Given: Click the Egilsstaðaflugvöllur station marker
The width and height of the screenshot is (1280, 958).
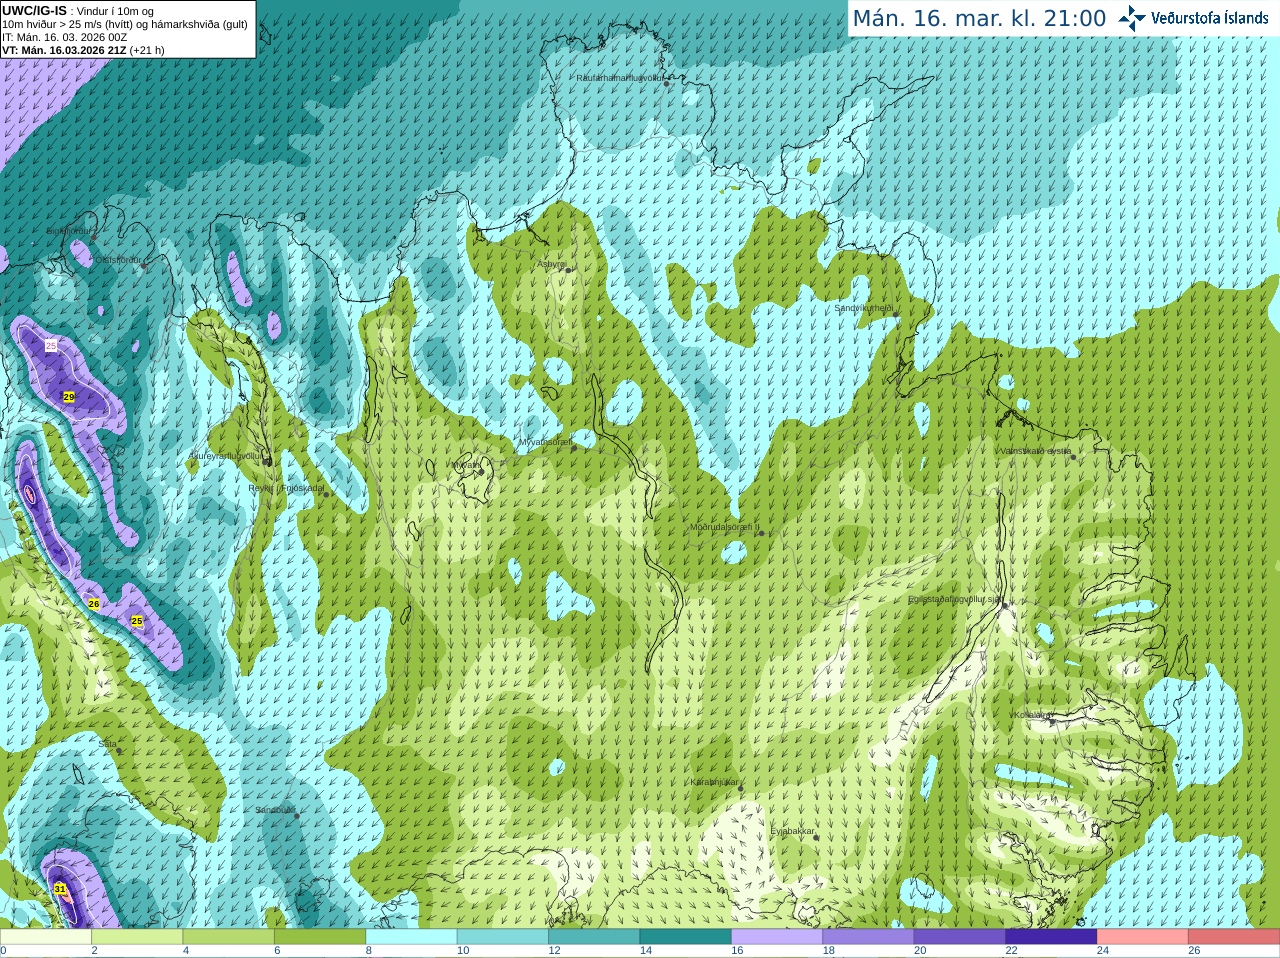Looking at the screenshot, I should pos(1005,606).
